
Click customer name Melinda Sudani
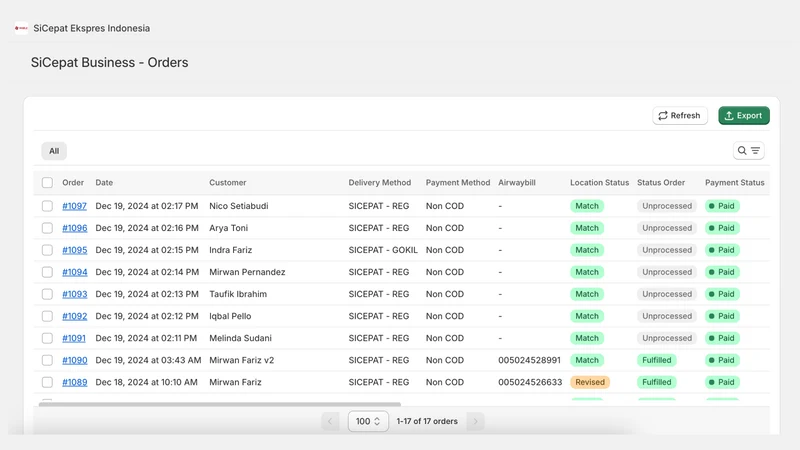pos(240,338)
